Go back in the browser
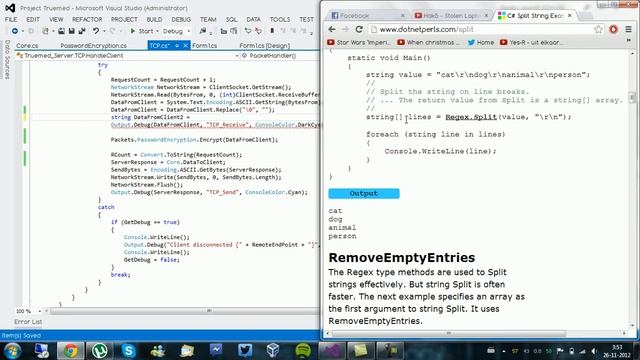This screenshot has width=640, height=360. pyautogui.click(x=332, y=29)
